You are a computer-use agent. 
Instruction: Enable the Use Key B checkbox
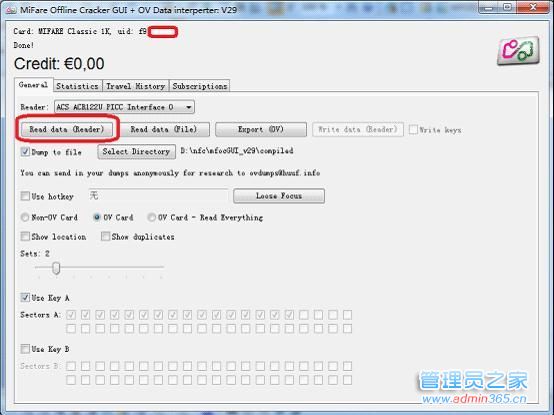coord(25,349)
